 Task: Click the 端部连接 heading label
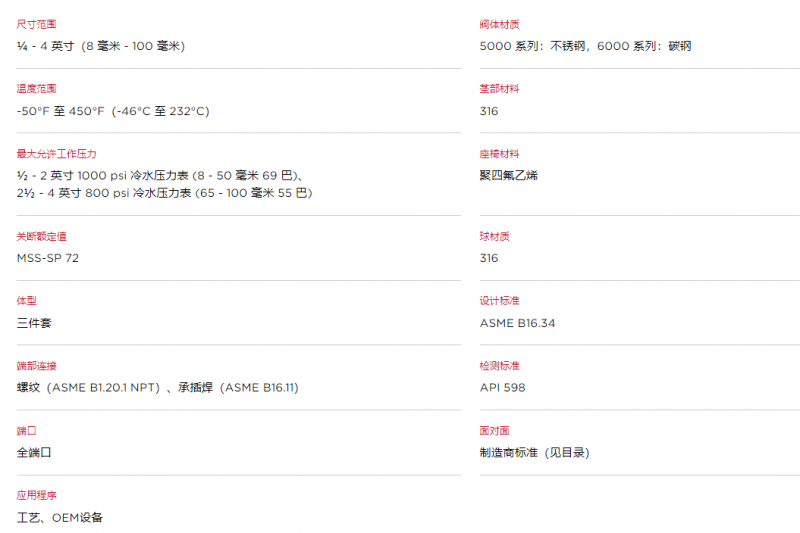coord(36,366)
